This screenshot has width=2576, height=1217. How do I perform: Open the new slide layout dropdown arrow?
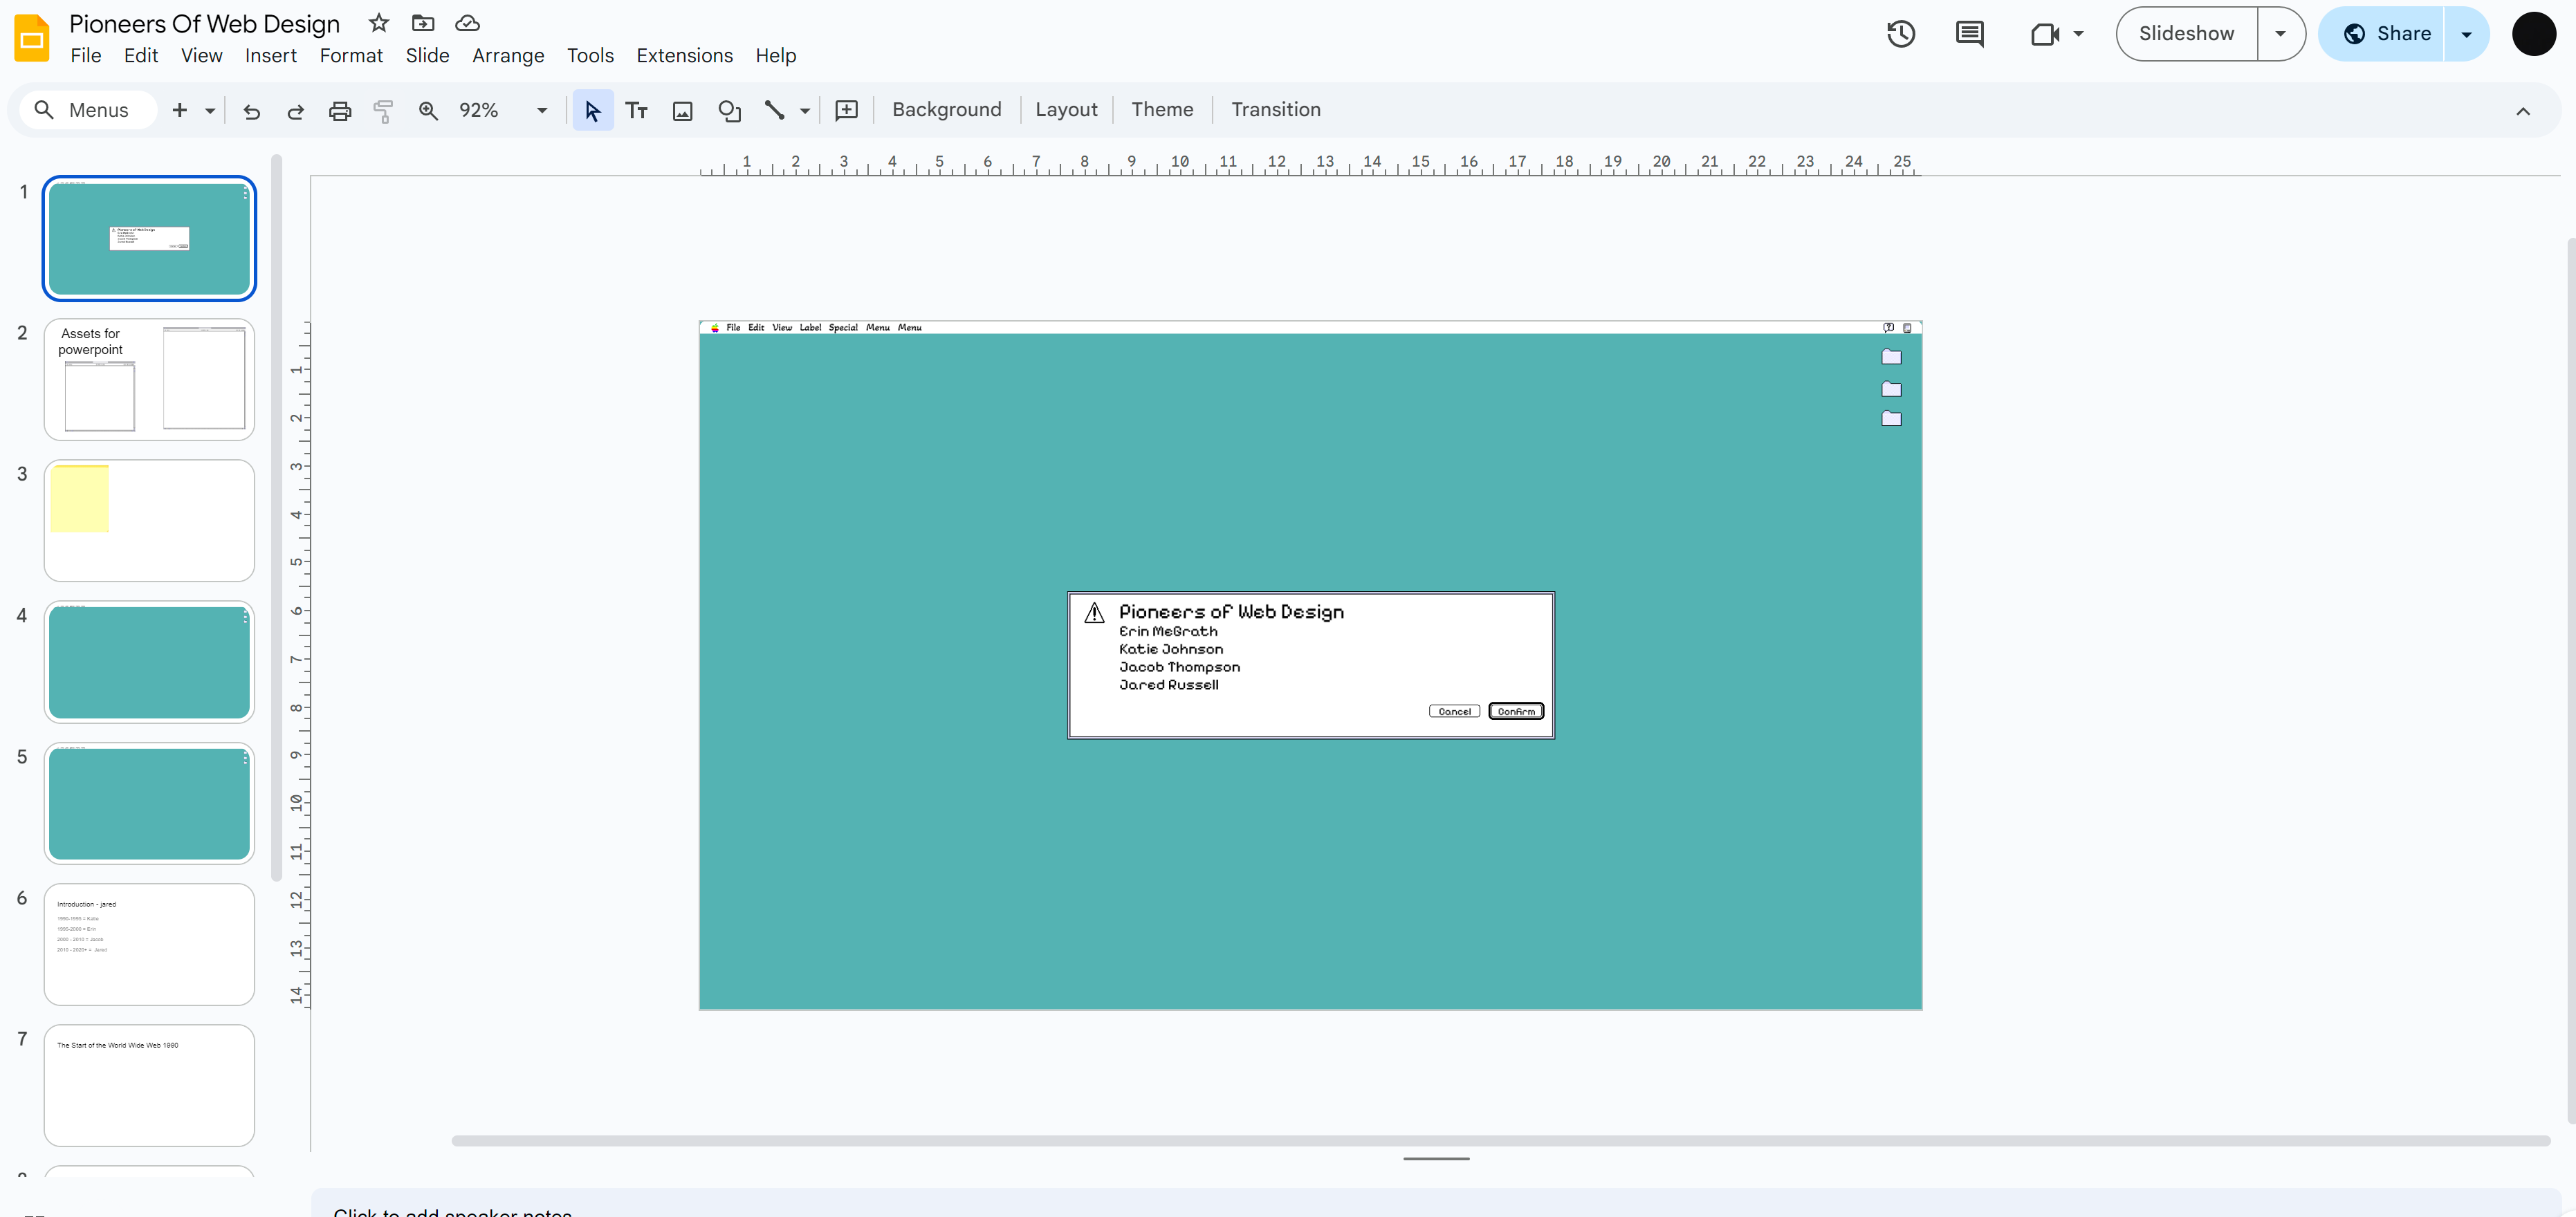(x=209, y=110)
